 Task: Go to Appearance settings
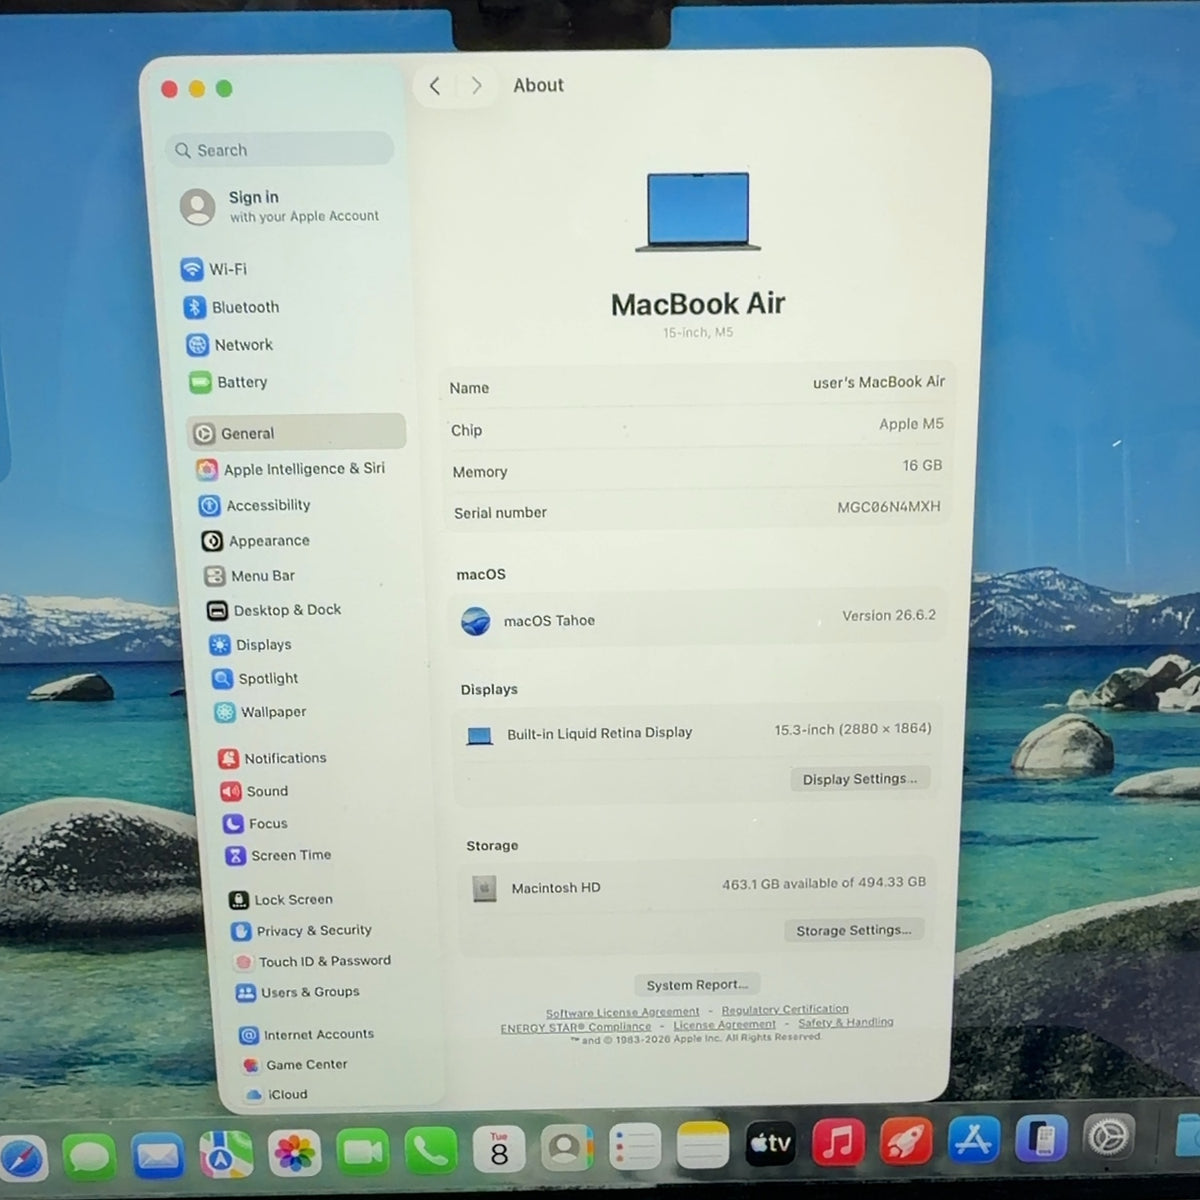pos(256,541)
